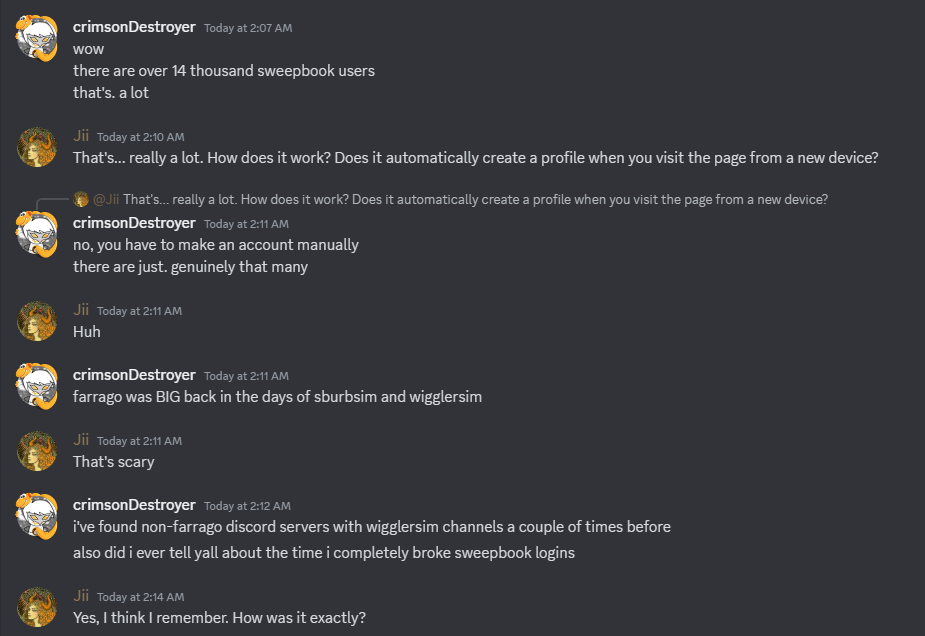
Task: Click crimsonDestroyer's avatar beside the "wow" message
Action: point(38,37)
